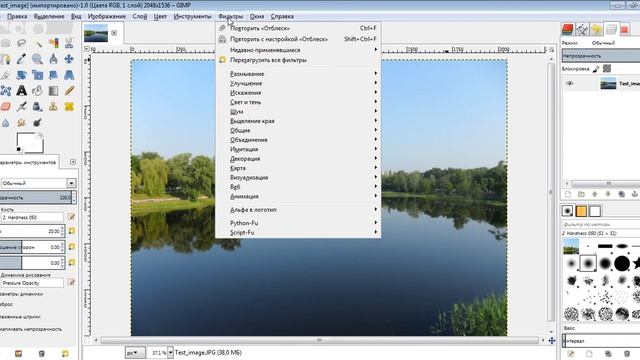
Task: Select the Measure compass tool
Action: pyautogui.click(x=53, y=59)
